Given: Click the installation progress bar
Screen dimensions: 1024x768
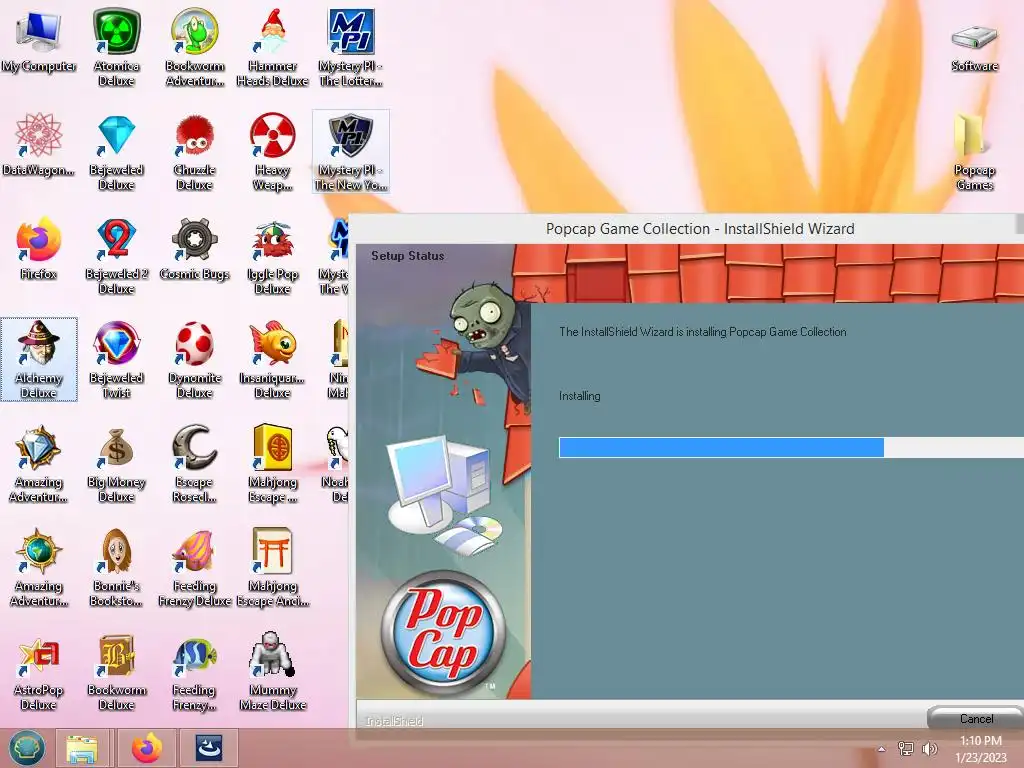Looking at the screenshot, I should click(x=791, y=447).
